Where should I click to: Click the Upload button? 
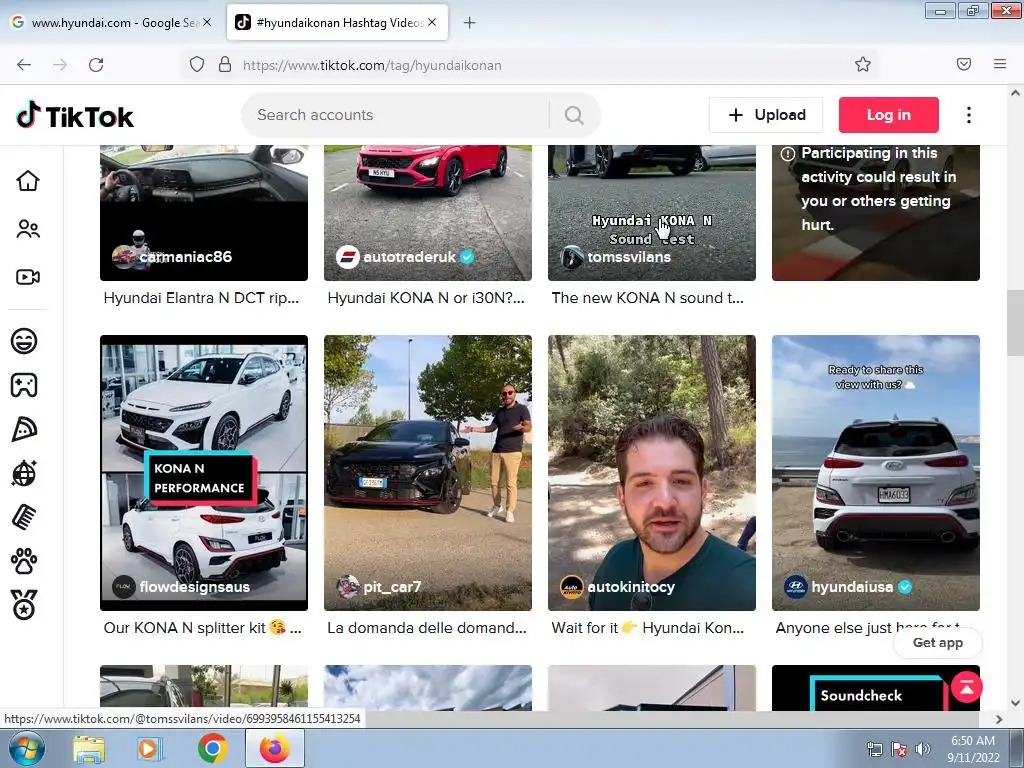[766, 115]
